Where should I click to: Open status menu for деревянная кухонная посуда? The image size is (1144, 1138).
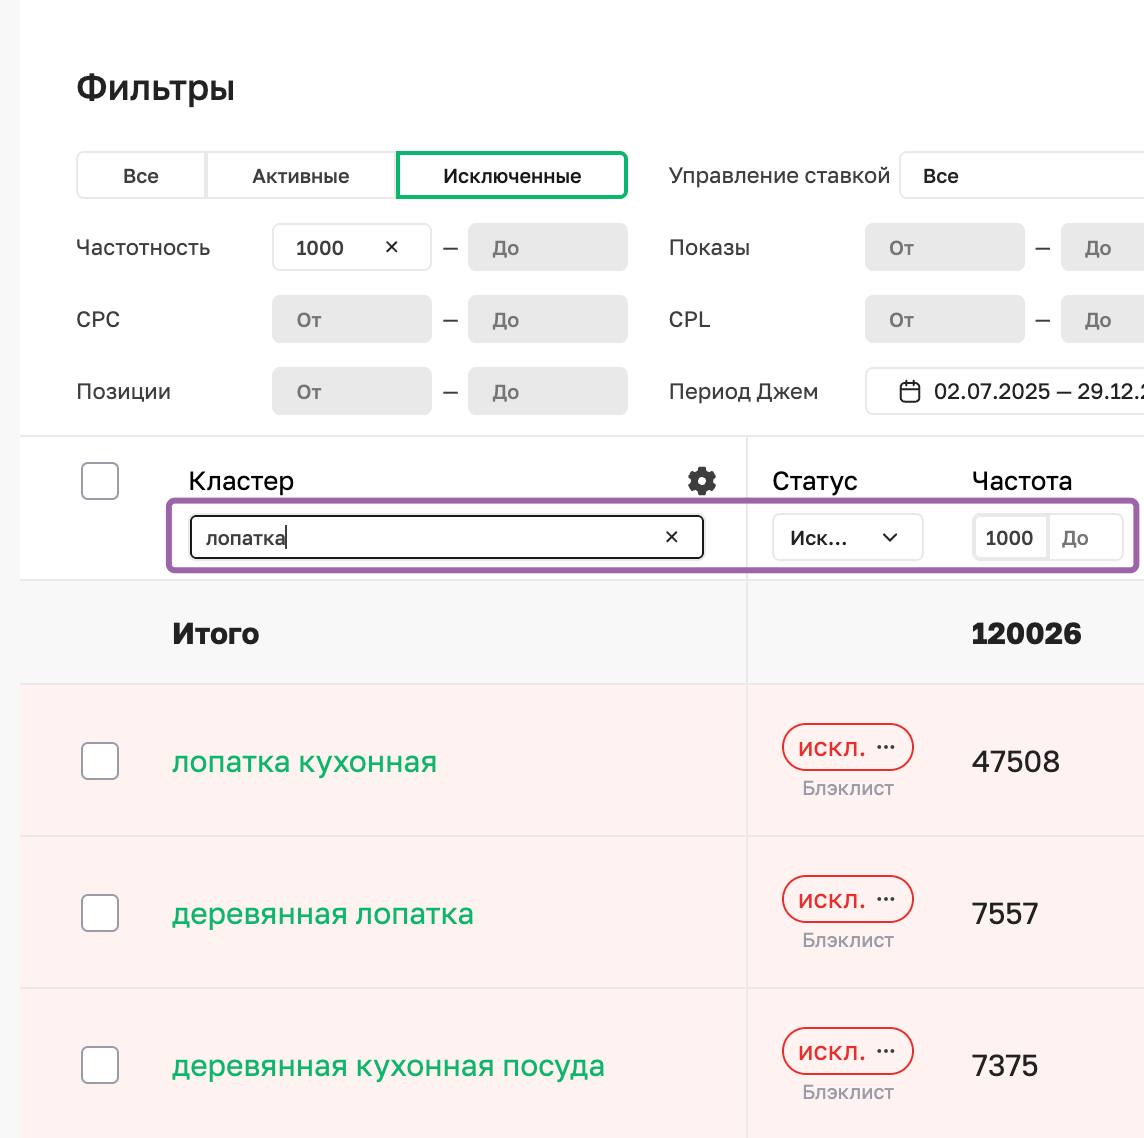tap(885, 1052)
